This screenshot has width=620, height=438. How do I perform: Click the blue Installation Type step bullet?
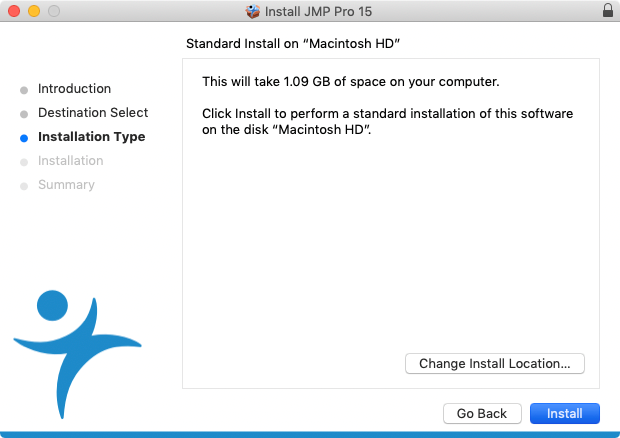pyautogui.click(x=24, y=138)
